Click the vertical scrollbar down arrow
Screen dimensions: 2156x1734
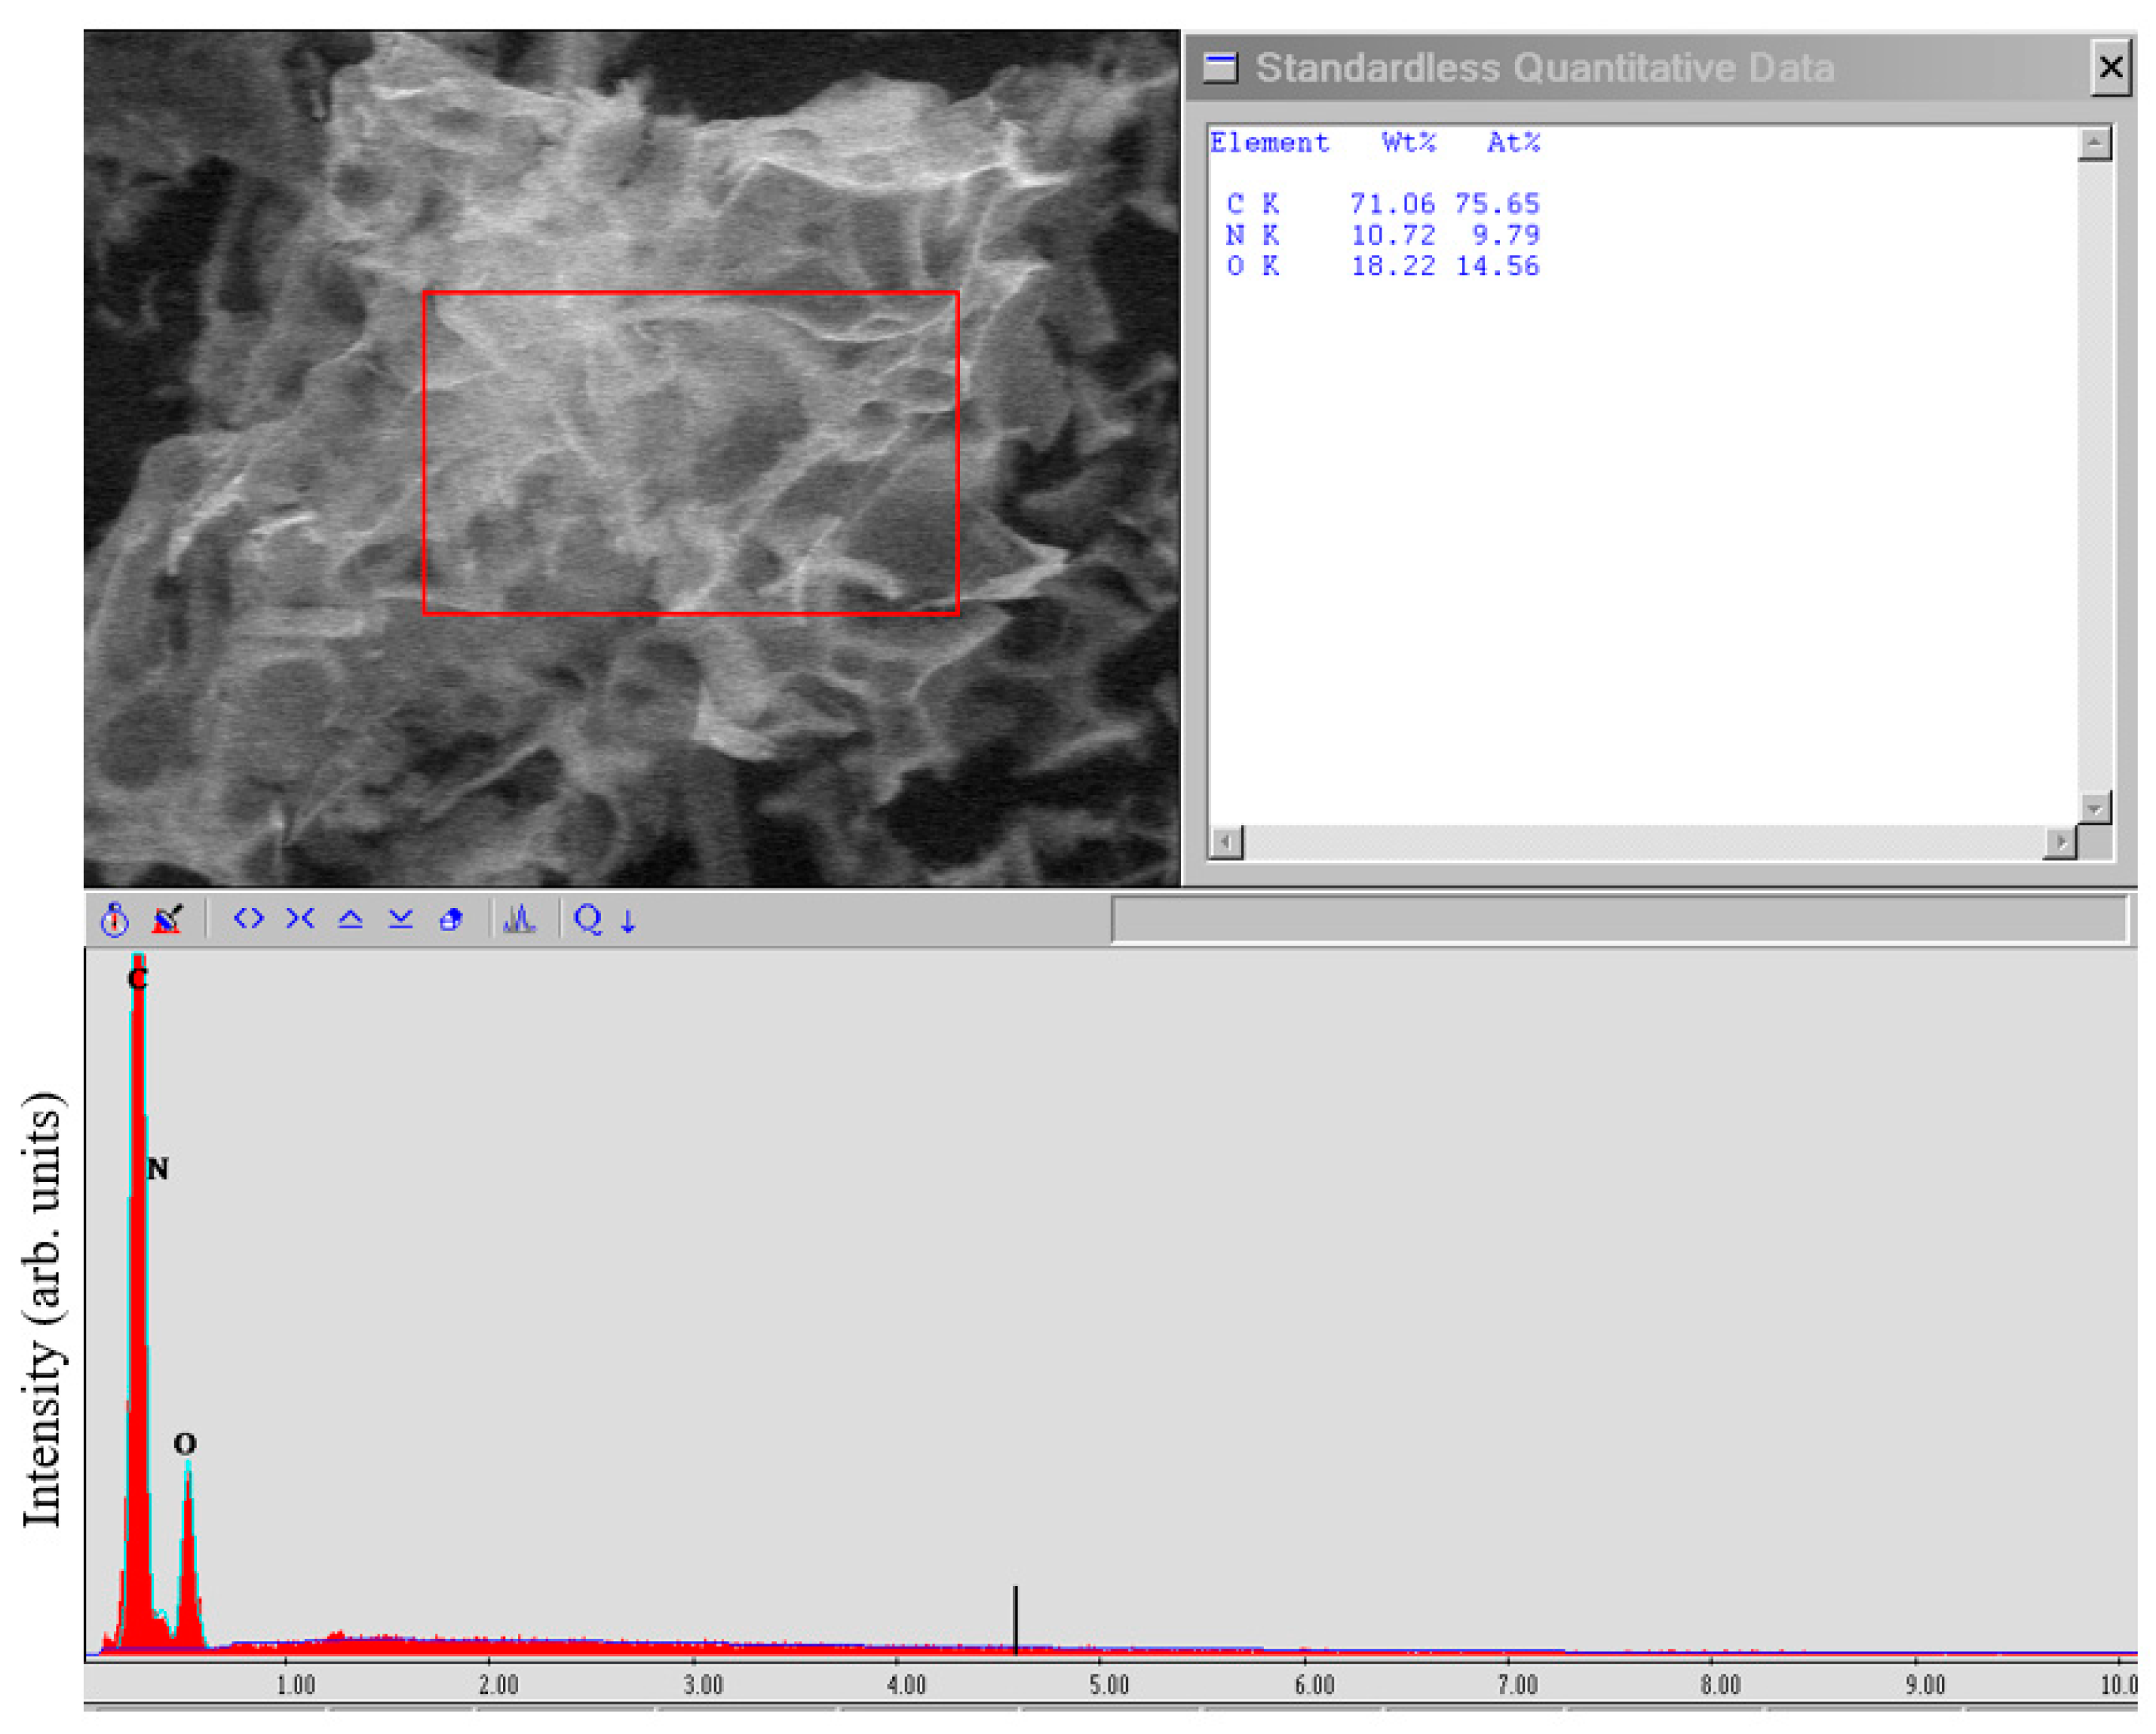click(2094, 808)
